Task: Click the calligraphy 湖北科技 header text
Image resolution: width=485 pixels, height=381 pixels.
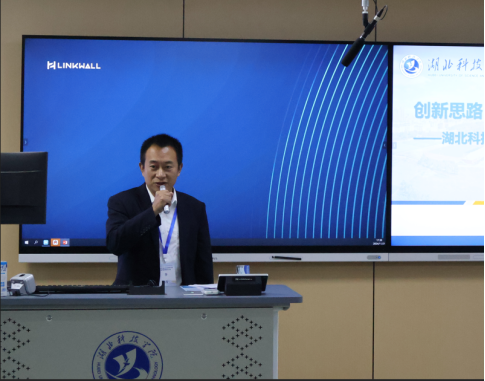Action: (x=455, y=65)
